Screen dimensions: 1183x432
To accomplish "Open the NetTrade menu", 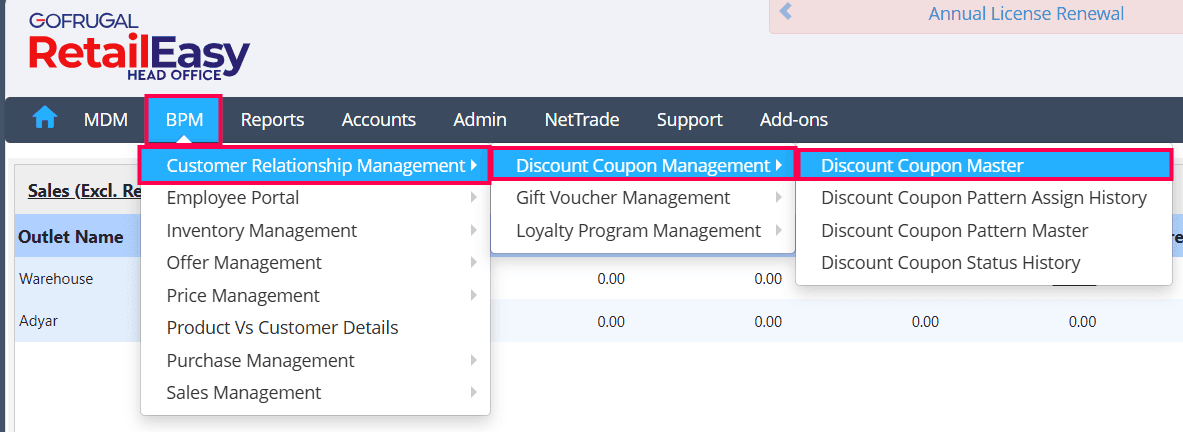I will [582, 119].
